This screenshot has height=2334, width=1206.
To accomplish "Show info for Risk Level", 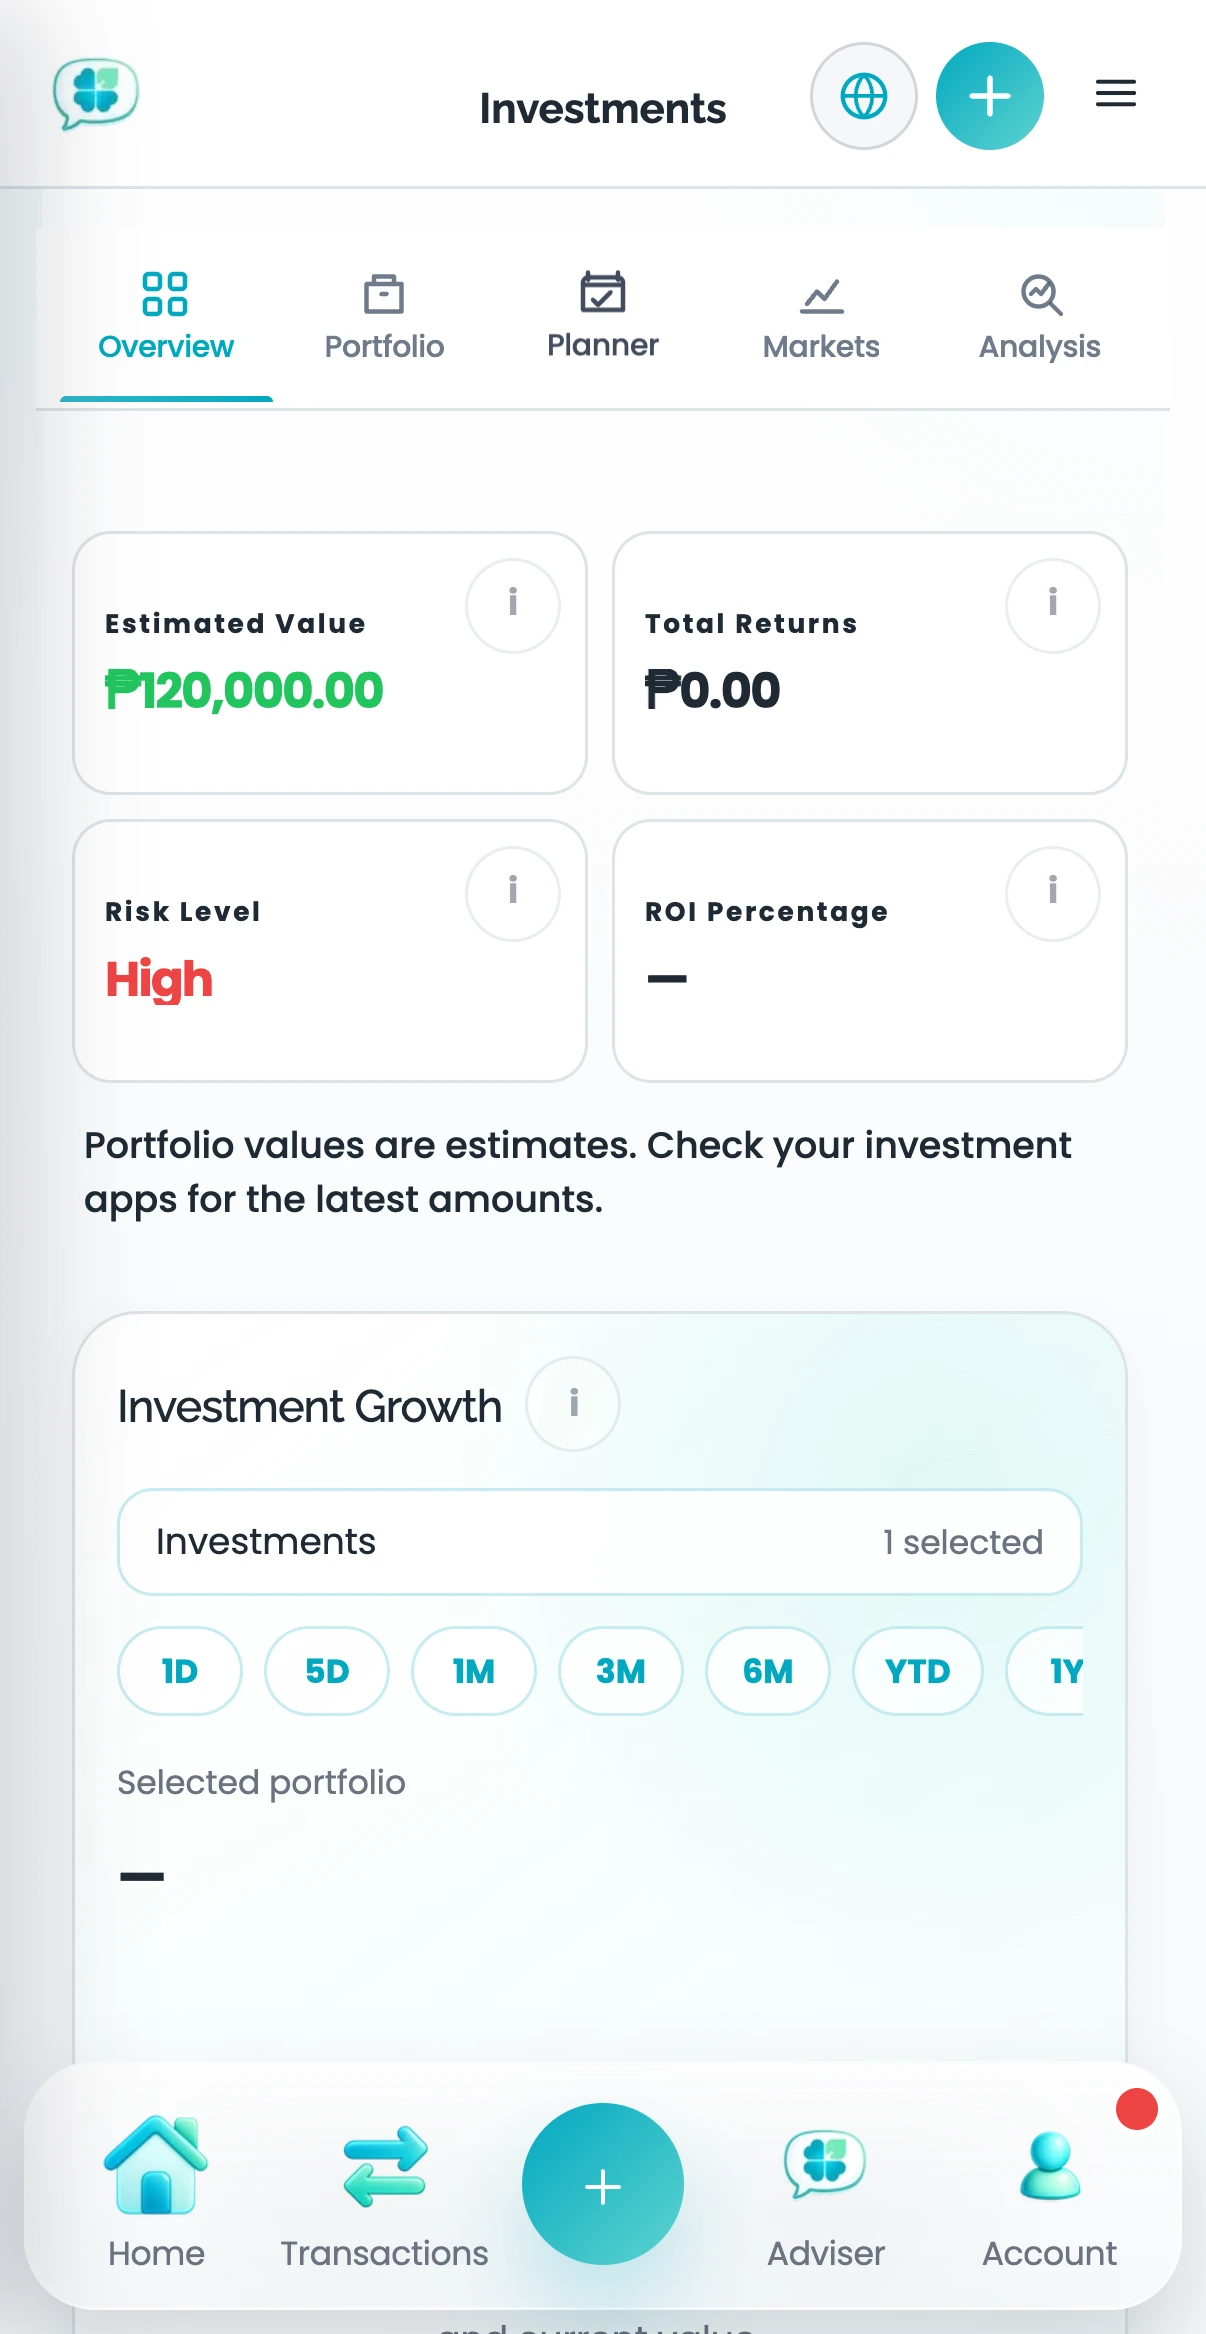I will (513, 894).
